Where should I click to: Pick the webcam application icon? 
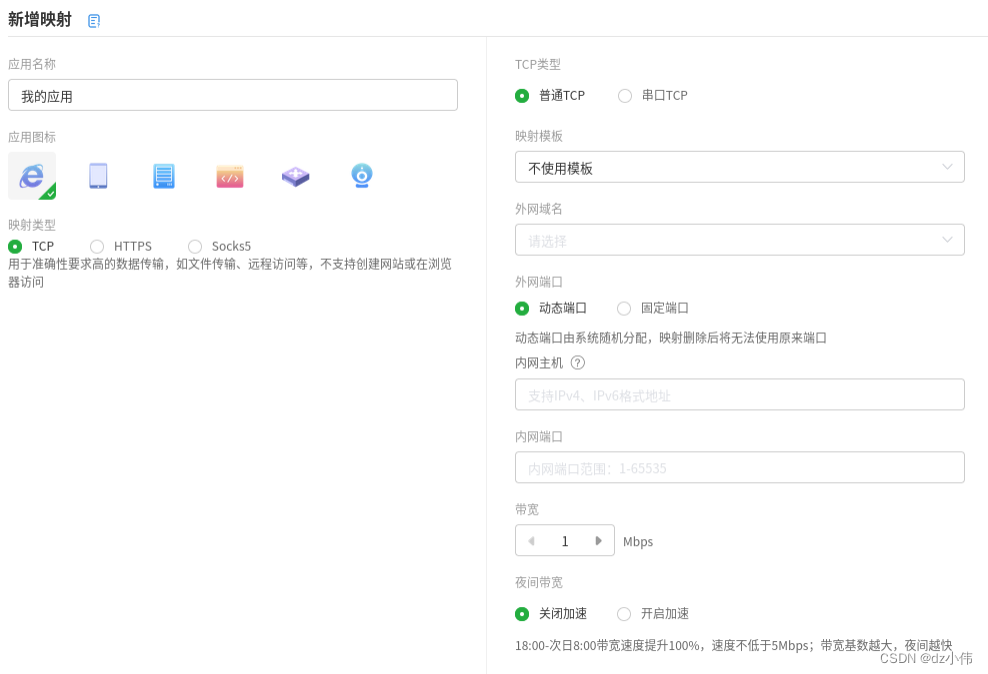[x=362, y=175]
